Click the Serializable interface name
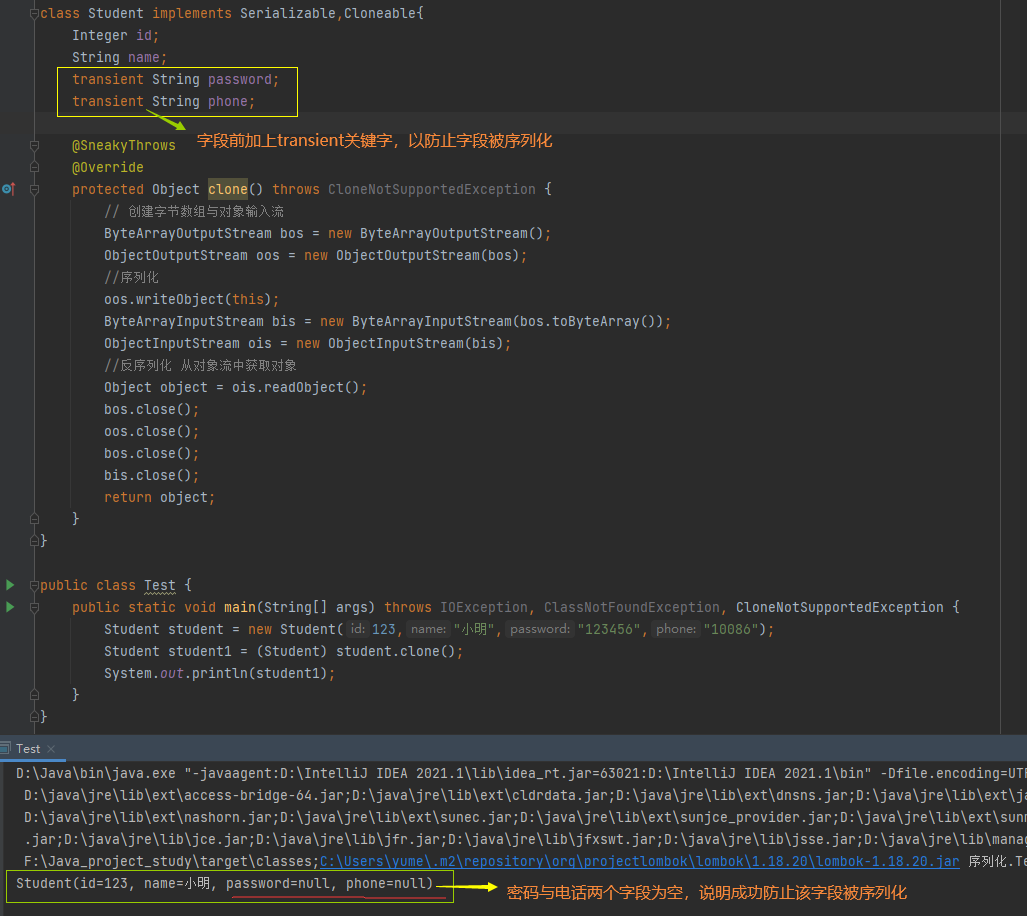The image size is (1027, 916). click(288, 13)
